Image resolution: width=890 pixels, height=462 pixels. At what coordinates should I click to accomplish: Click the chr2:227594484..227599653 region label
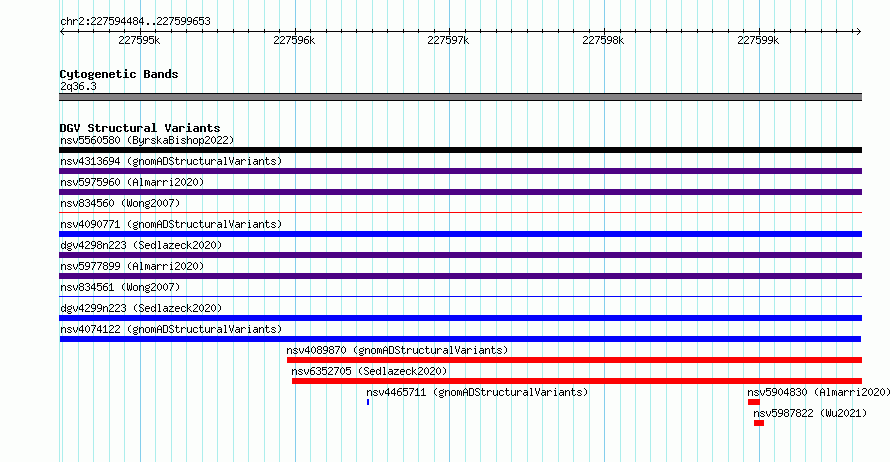(135, 21)
